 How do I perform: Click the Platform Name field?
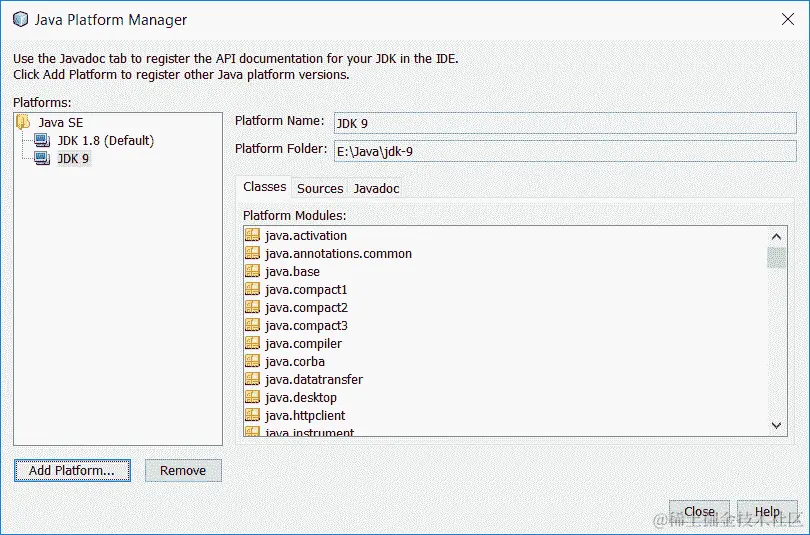tap(565, 123)
